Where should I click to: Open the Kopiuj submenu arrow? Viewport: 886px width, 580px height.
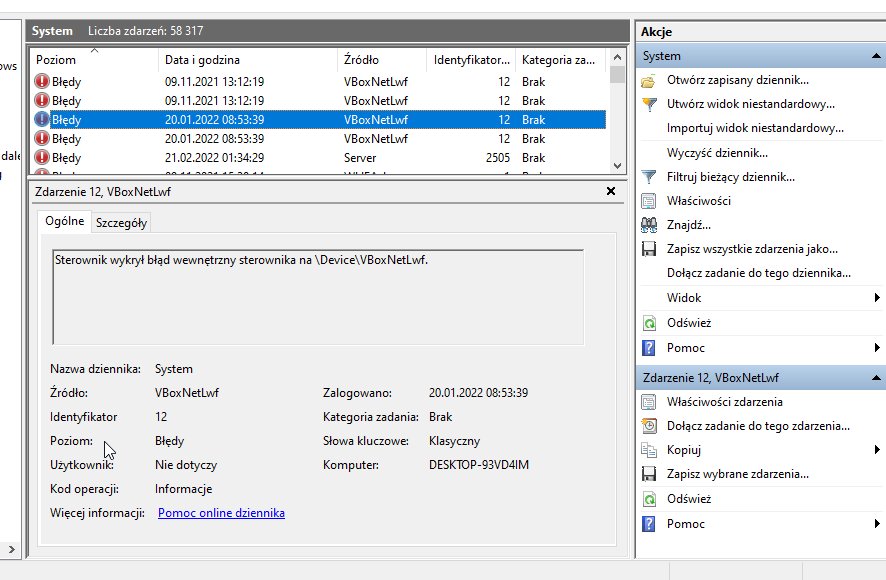coord(877,450)
